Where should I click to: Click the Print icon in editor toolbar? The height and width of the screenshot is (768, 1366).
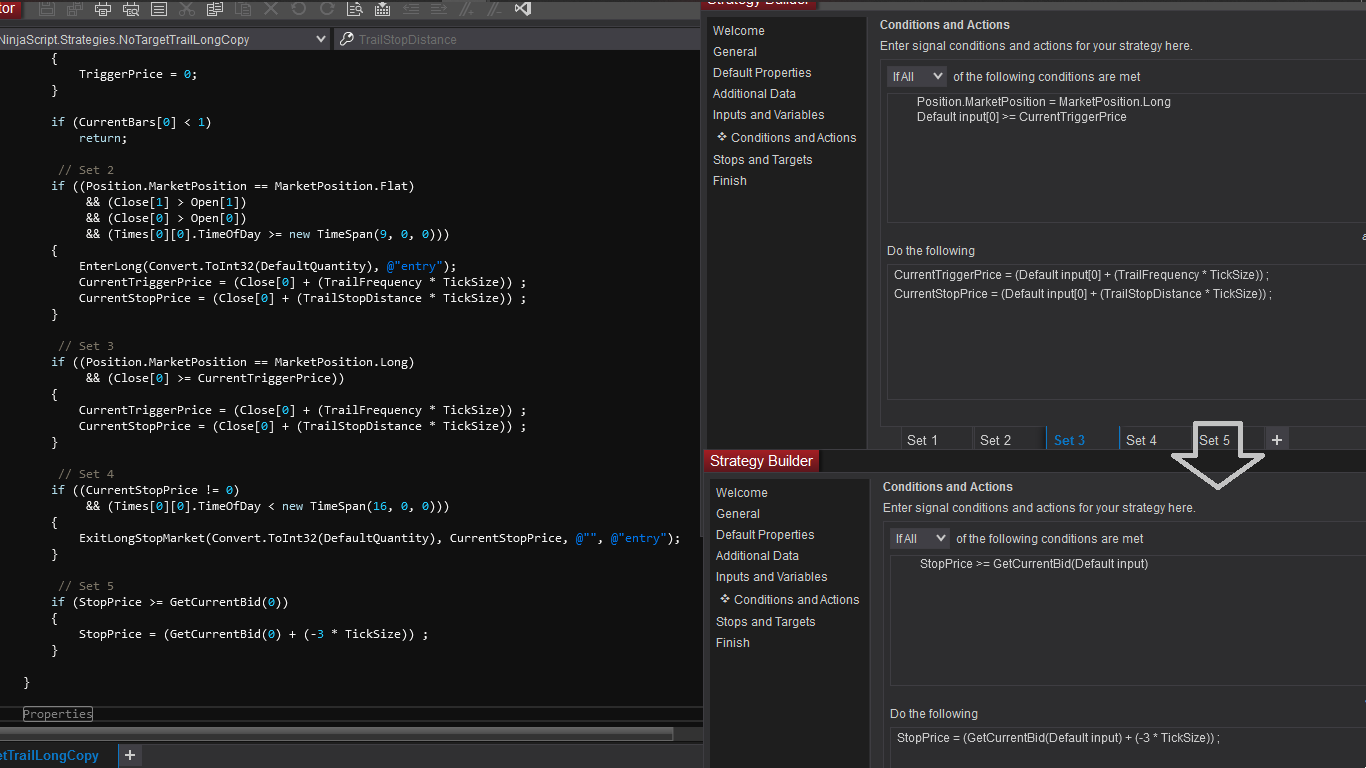(x=103, y=9)
